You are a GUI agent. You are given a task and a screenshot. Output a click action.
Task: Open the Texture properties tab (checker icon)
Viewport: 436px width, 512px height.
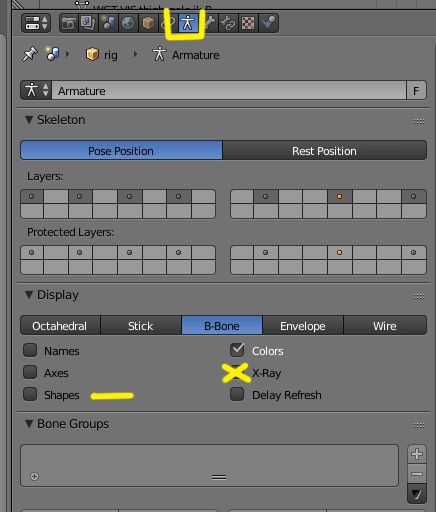pos(248,23)
